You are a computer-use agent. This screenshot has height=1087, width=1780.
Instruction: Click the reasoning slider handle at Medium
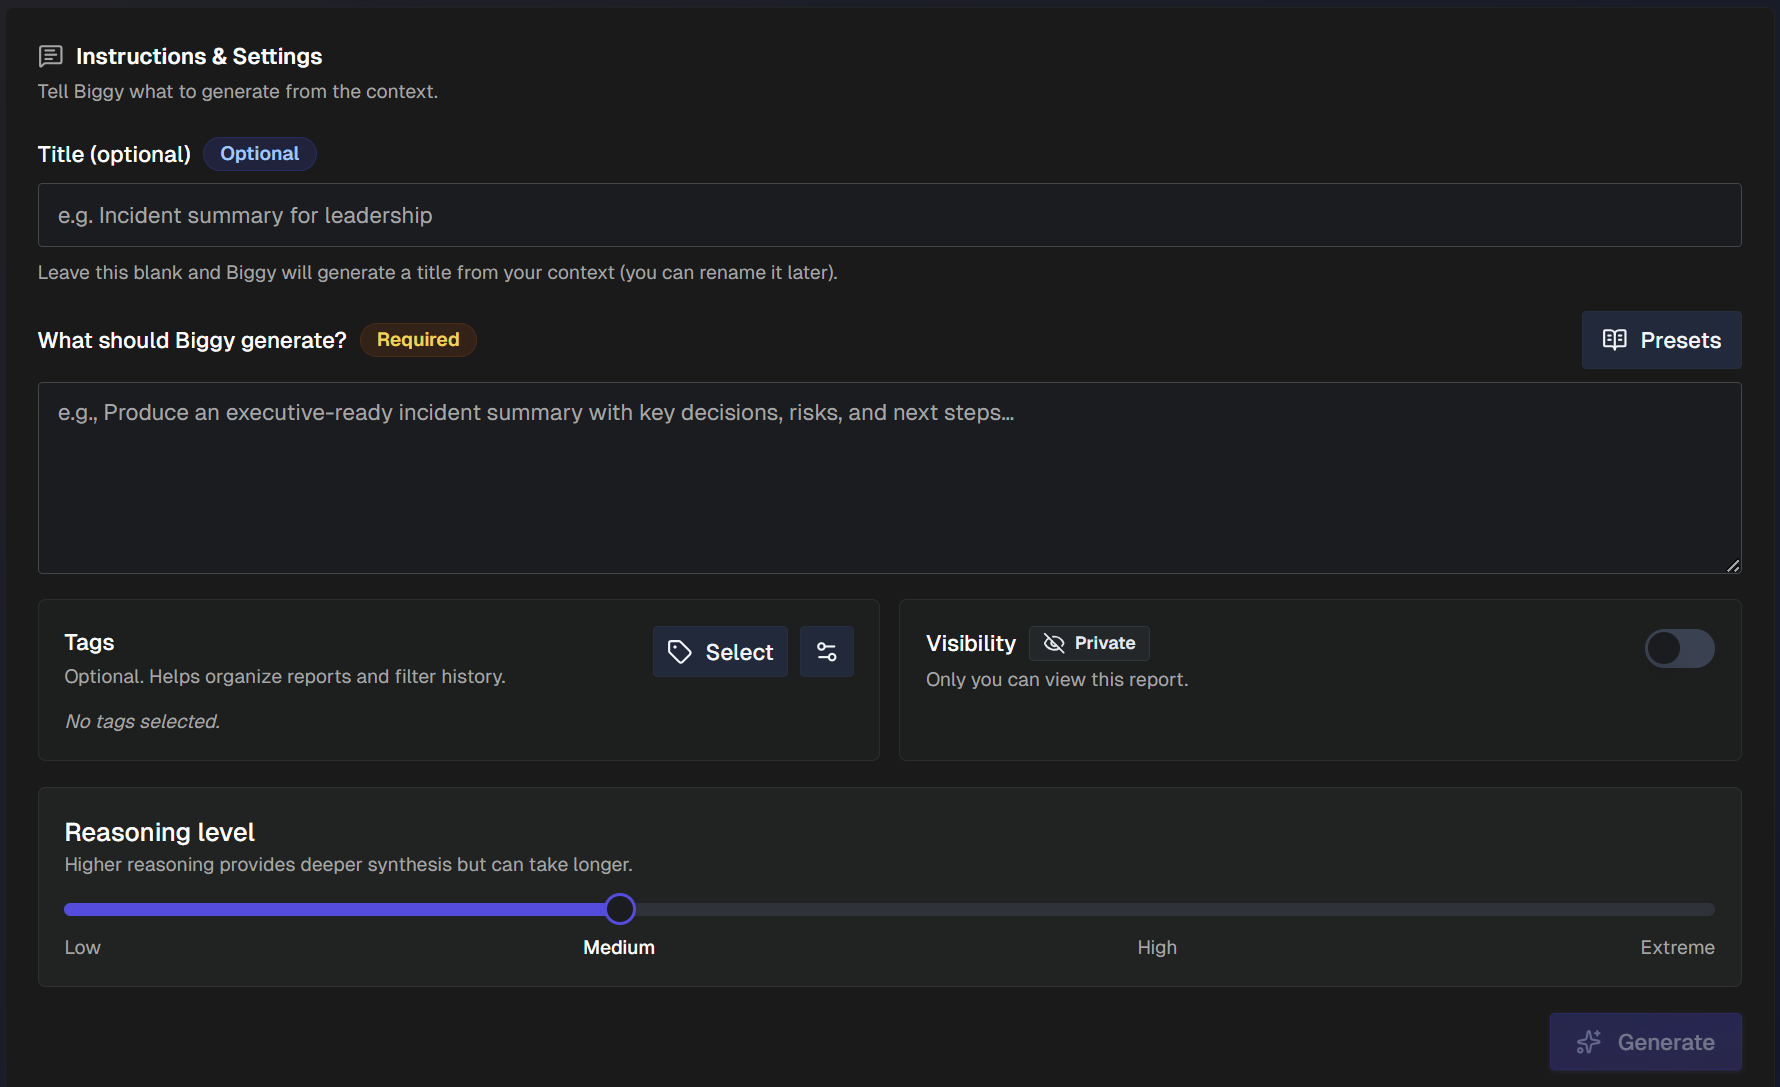(619, 908)
